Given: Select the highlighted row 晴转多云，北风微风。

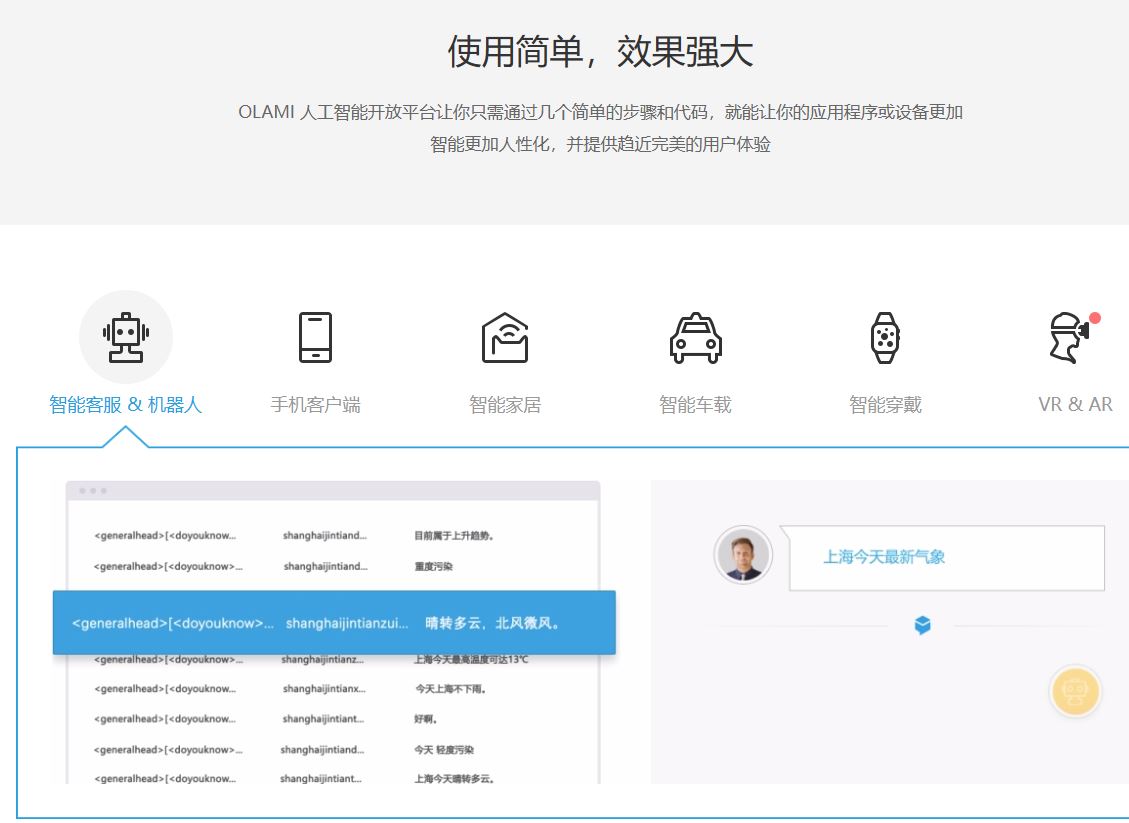Looking at the screenshot, I should coord(334,623).
